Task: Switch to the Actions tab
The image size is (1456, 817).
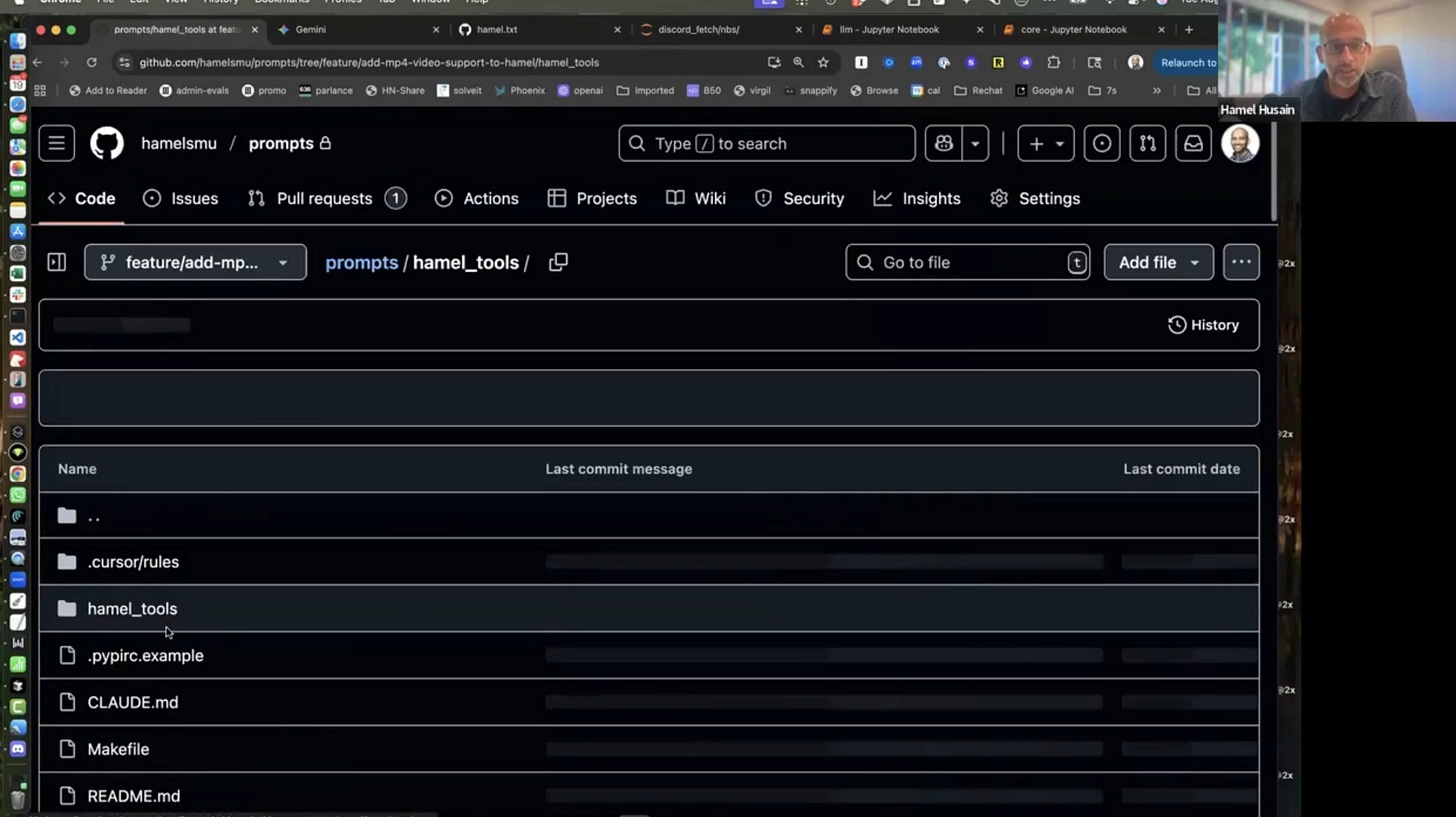Action: (477, 198)
